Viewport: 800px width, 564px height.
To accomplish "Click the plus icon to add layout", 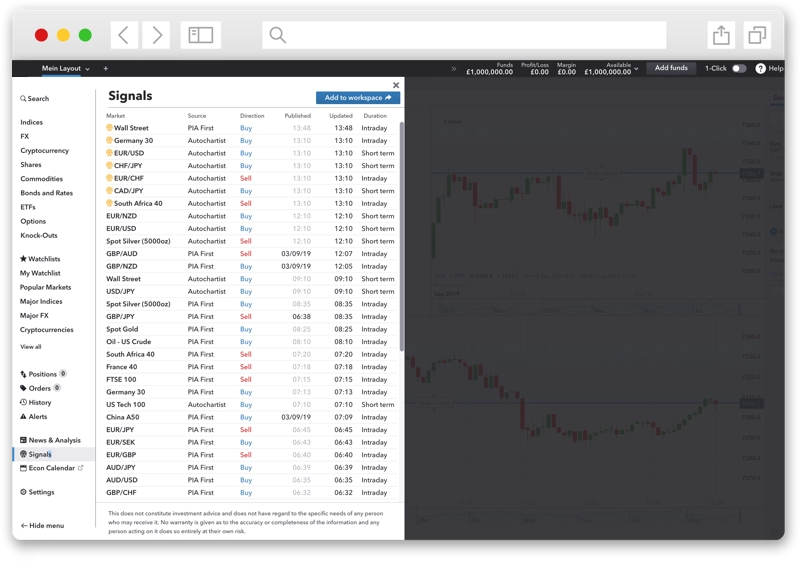I will pyautogui.click(x=106, y=68).
